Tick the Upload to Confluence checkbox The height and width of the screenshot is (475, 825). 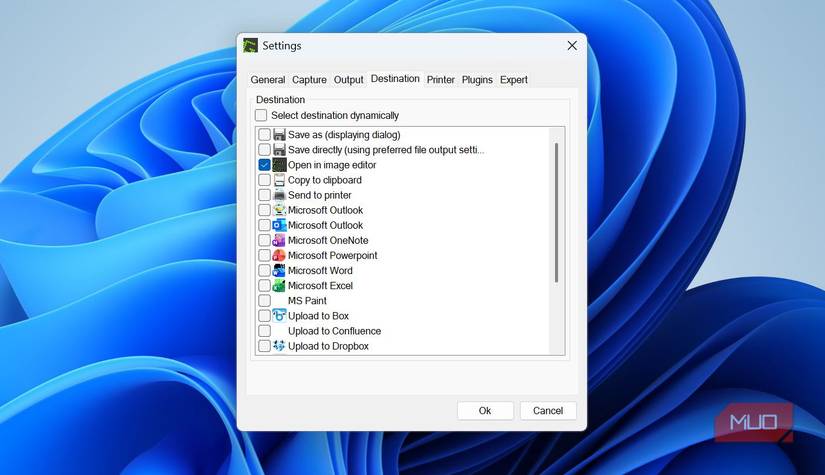pos(265,331)
